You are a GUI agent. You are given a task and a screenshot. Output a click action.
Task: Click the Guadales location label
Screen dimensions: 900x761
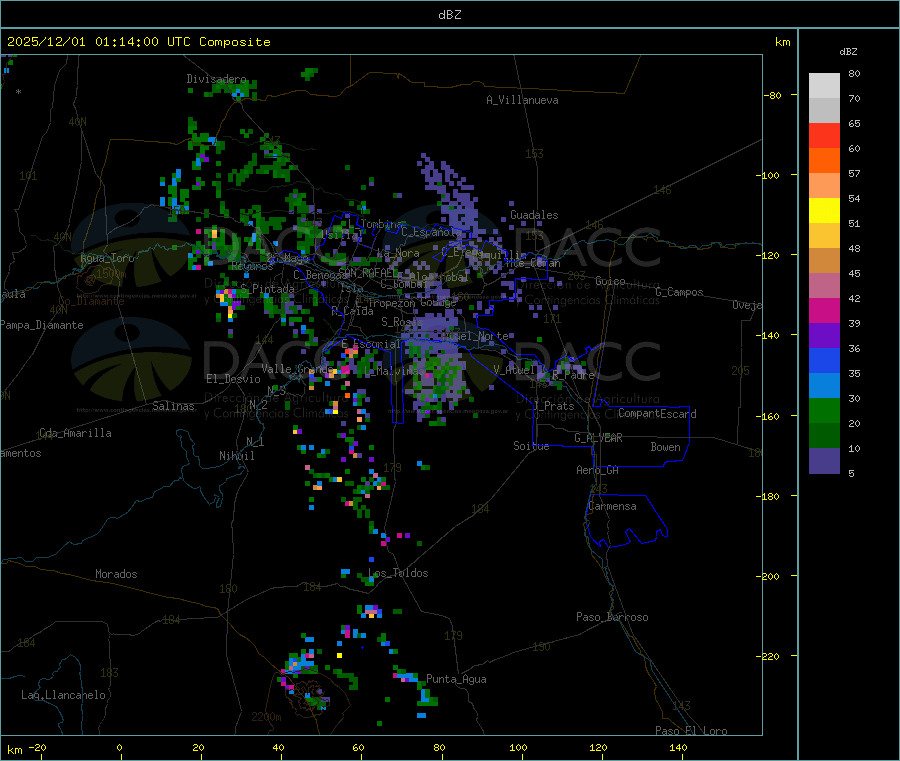[x=534, y=215]
